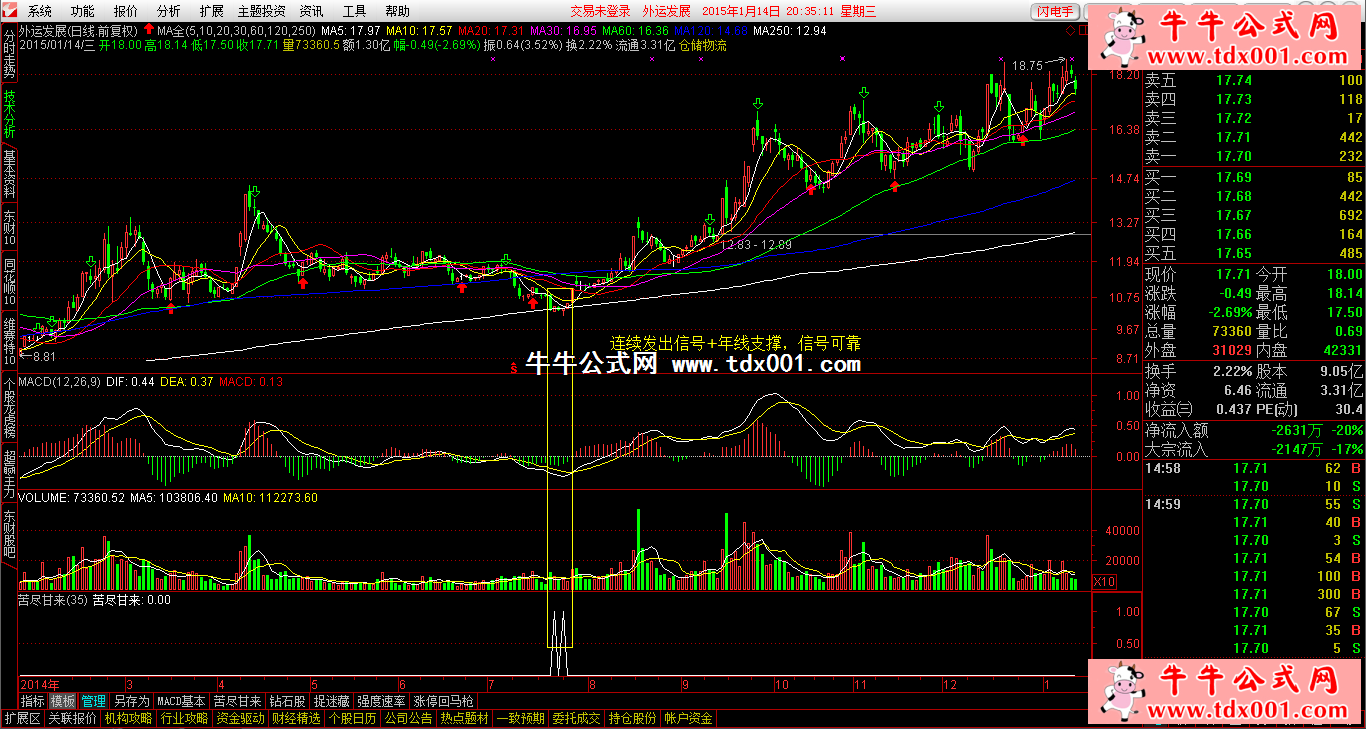Click the red app logo icon
This screenshot has width=1366, height=729.
tap(10, 11)
